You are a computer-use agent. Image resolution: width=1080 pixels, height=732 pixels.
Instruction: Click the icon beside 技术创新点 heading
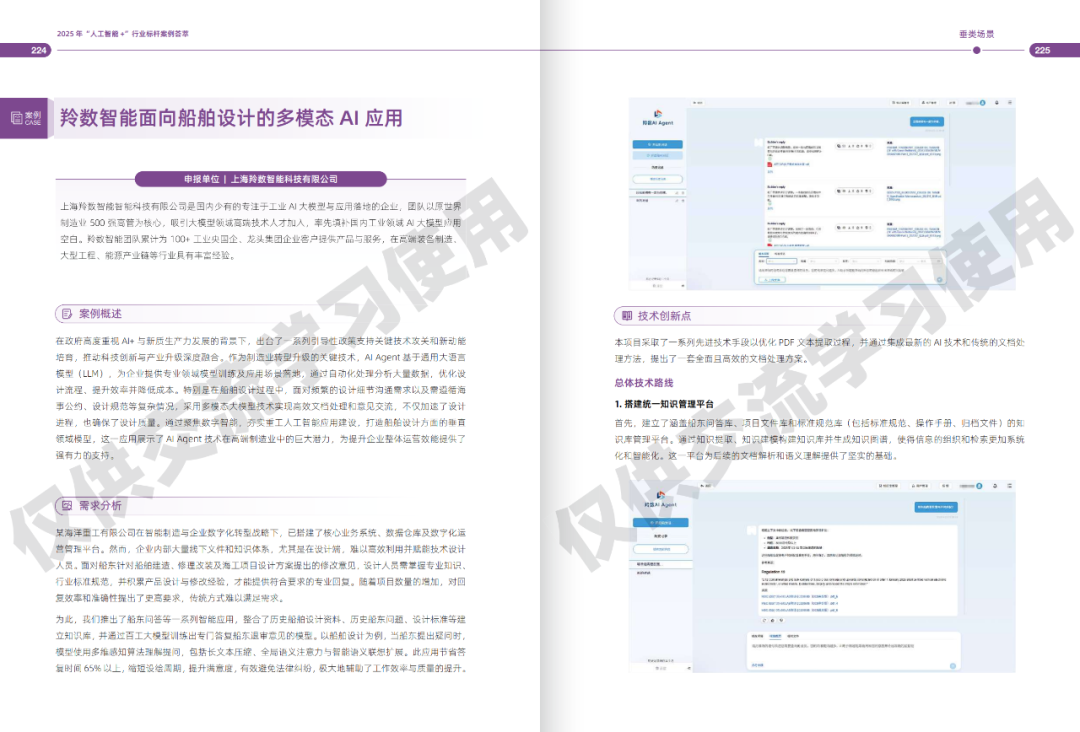point(627,315)
